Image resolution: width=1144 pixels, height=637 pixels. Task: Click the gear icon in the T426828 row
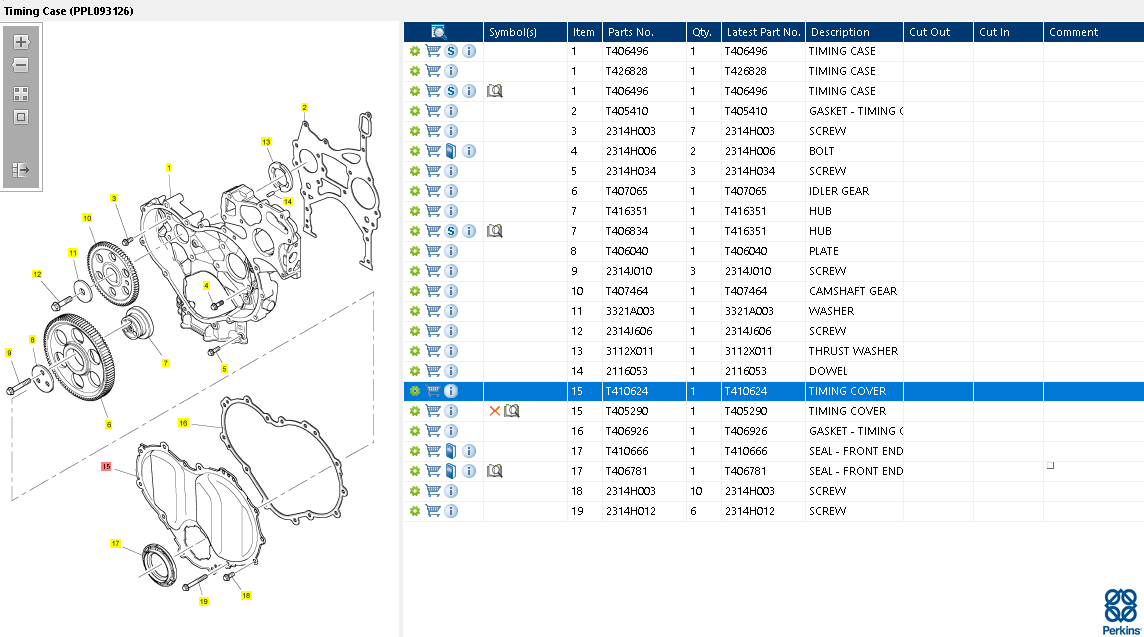click(x=414, y=72)
